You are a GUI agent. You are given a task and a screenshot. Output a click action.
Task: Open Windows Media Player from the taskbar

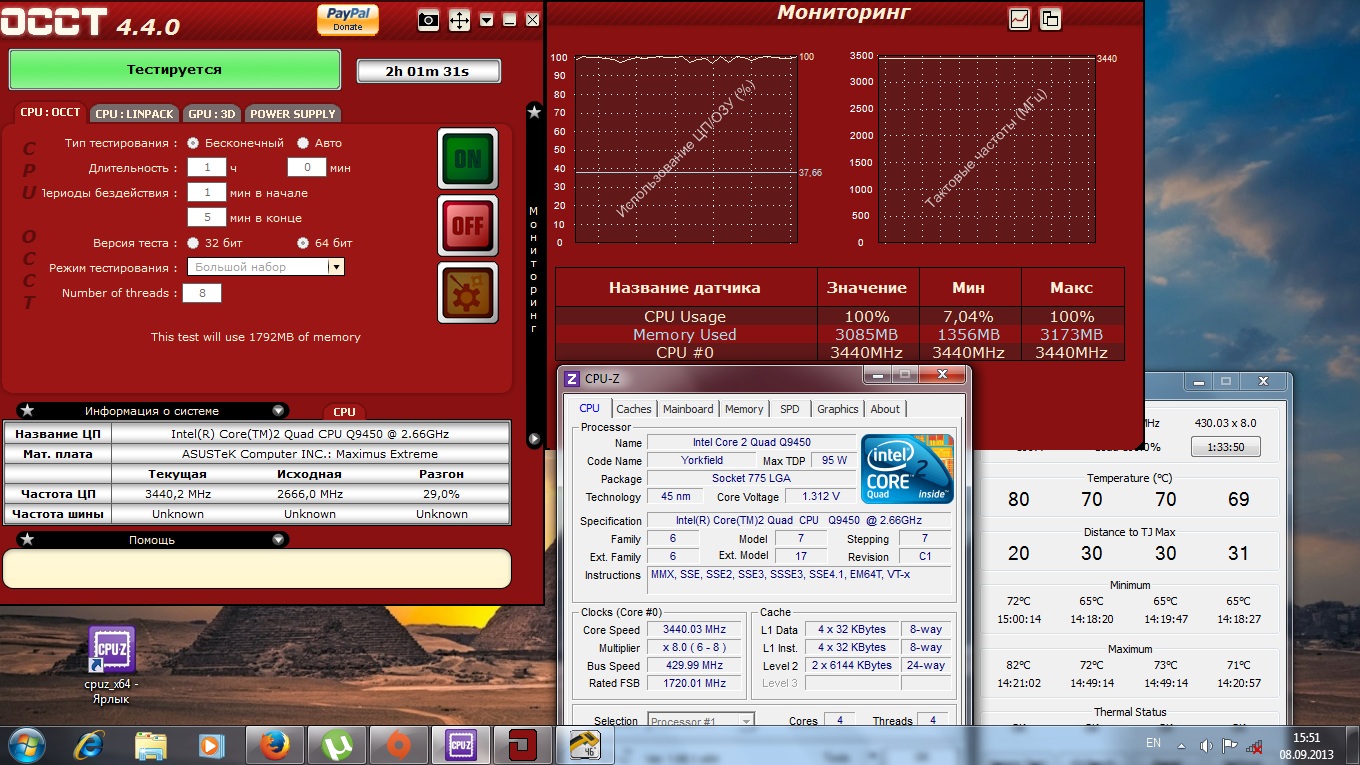(210, 745)
